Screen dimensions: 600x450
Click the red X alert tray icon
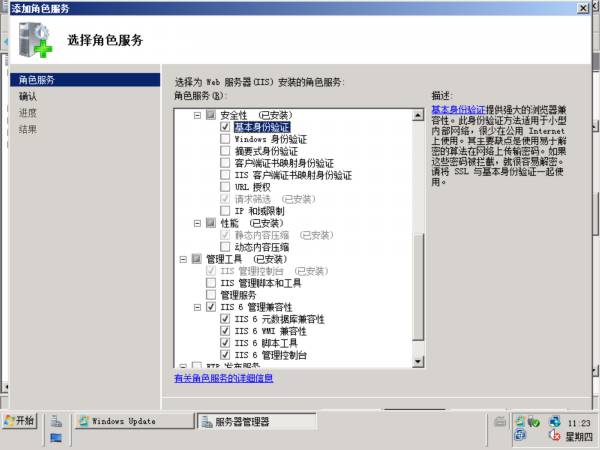[554, 435]
